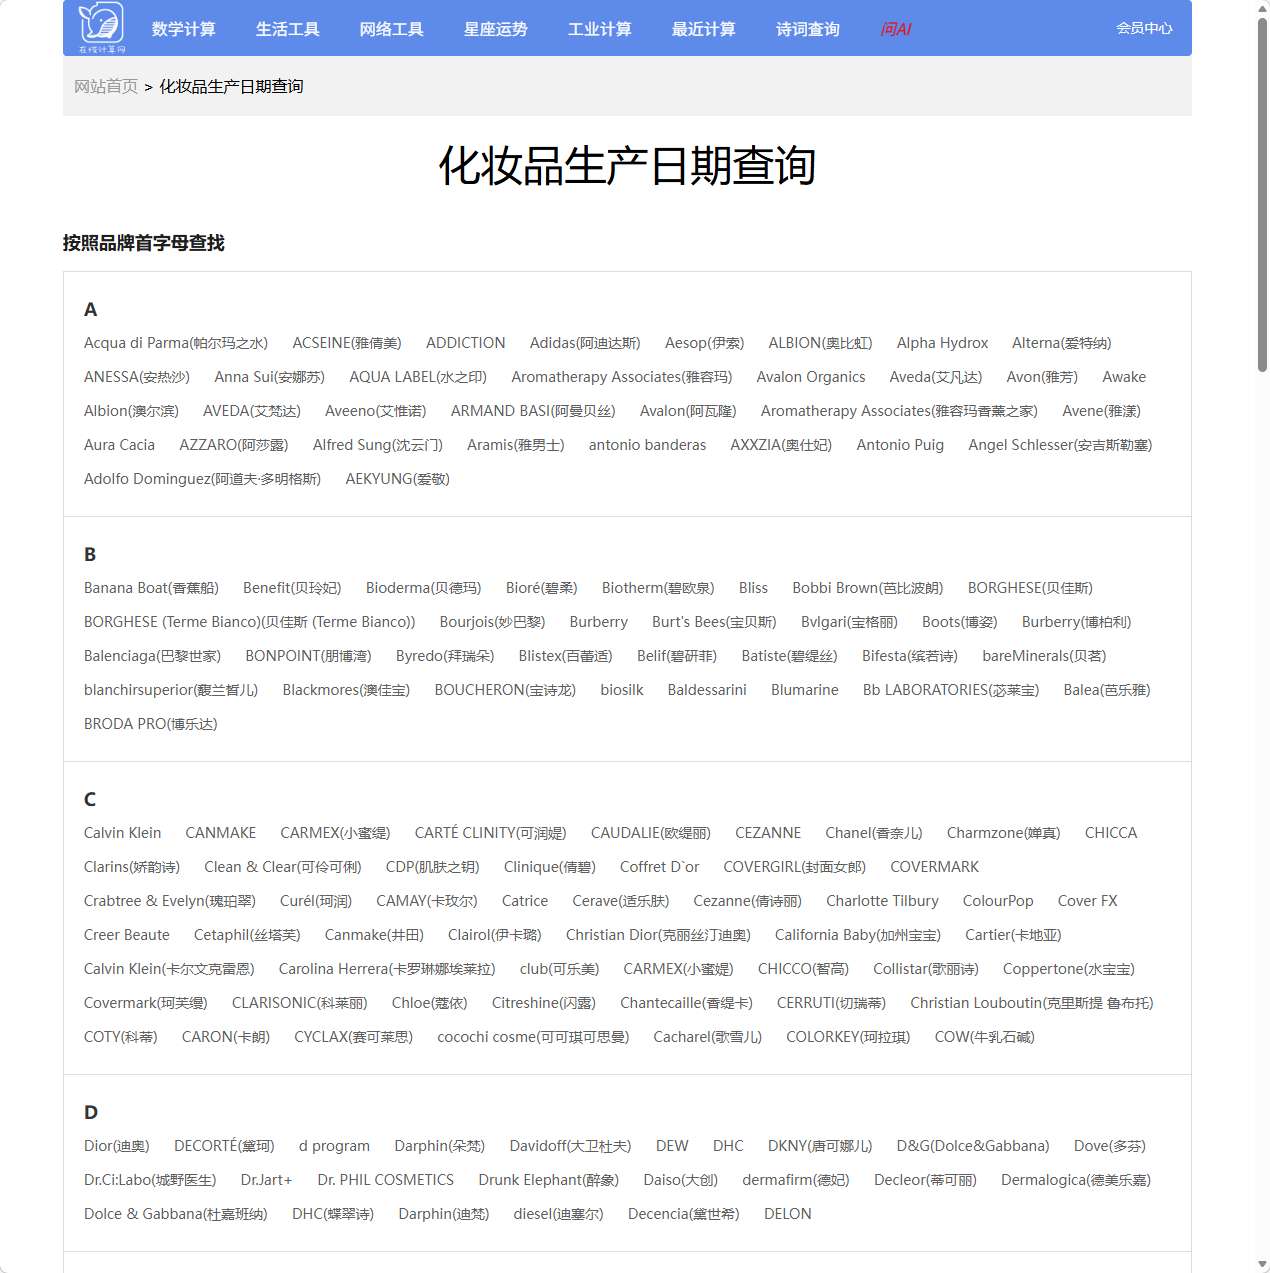Select 诗词查询 in the navigation bar
Image resolution: width=1270 pixels, height=1273 pixels.
click(x=807, y=29)
